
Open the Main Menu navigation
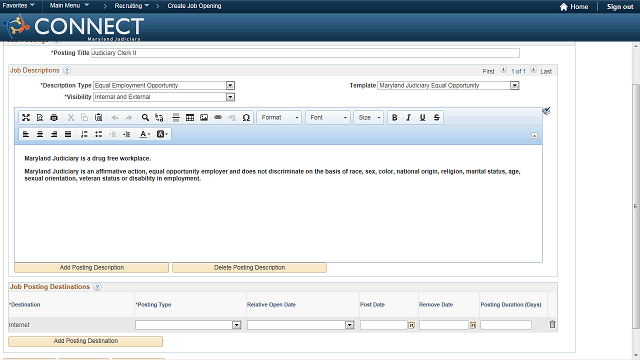(69, 6)
